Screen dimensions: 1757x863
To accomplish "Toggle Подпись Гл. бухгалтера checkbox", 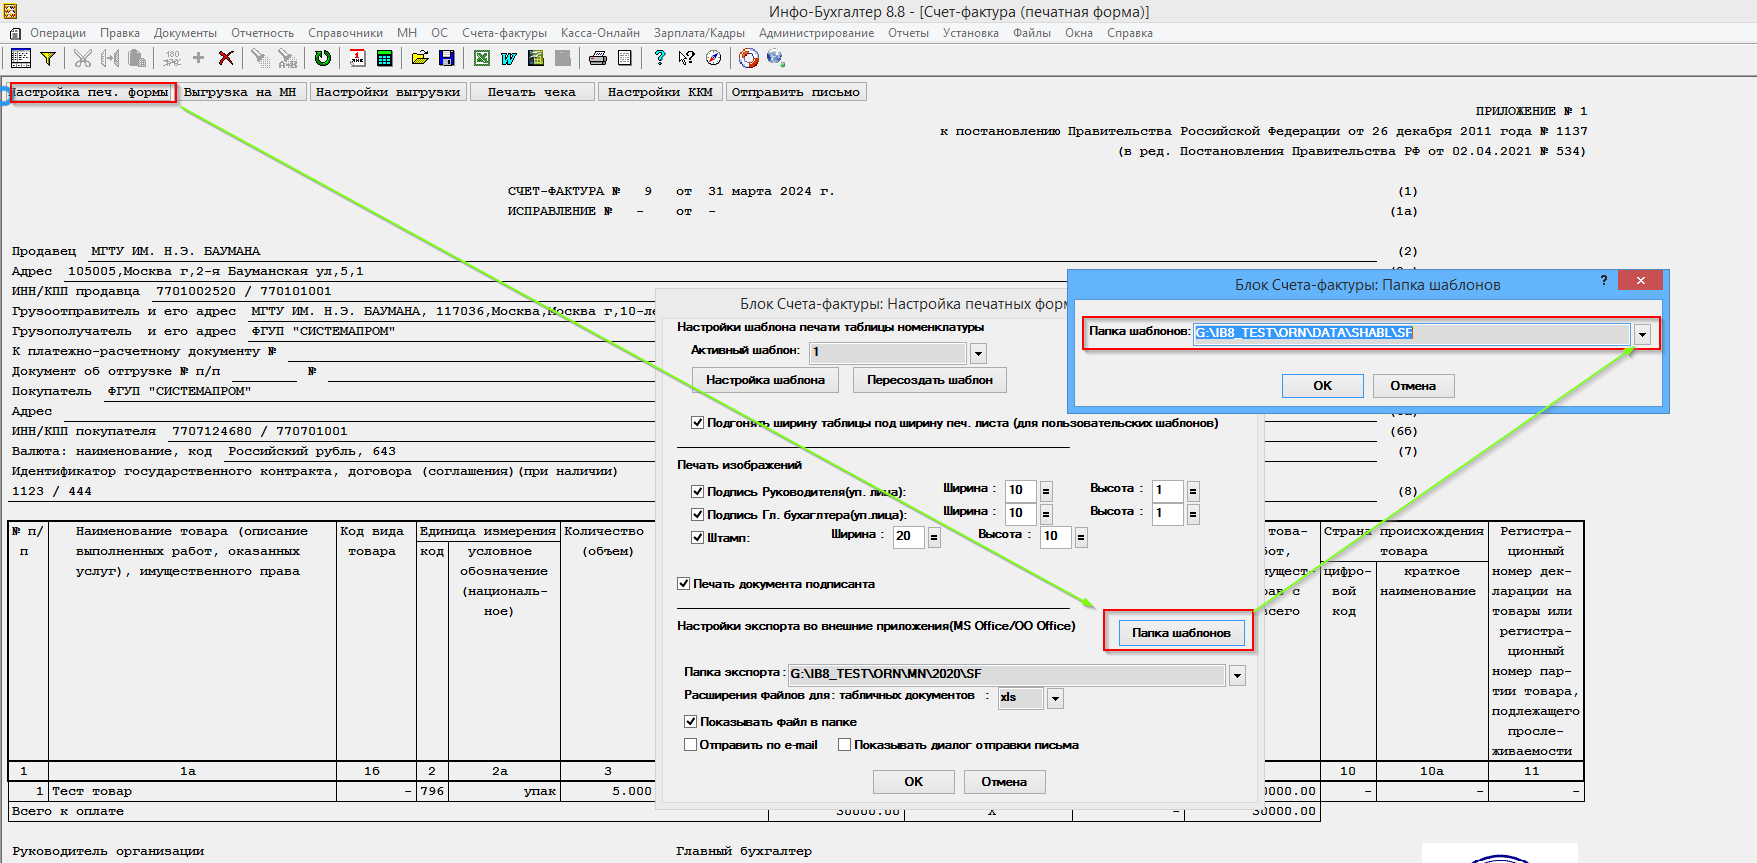I will pyautogui.click(x=697, y=515).
